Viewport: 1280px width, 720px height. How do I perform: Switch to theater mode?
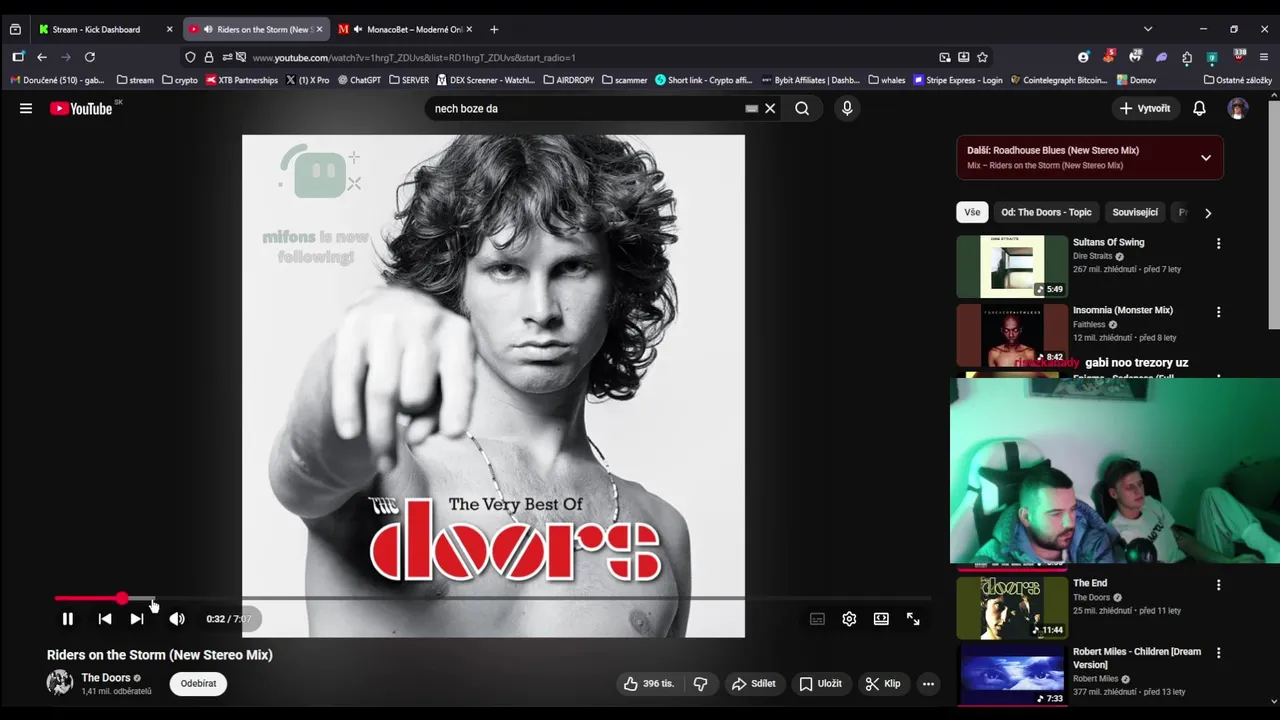[x=881, y=619]
